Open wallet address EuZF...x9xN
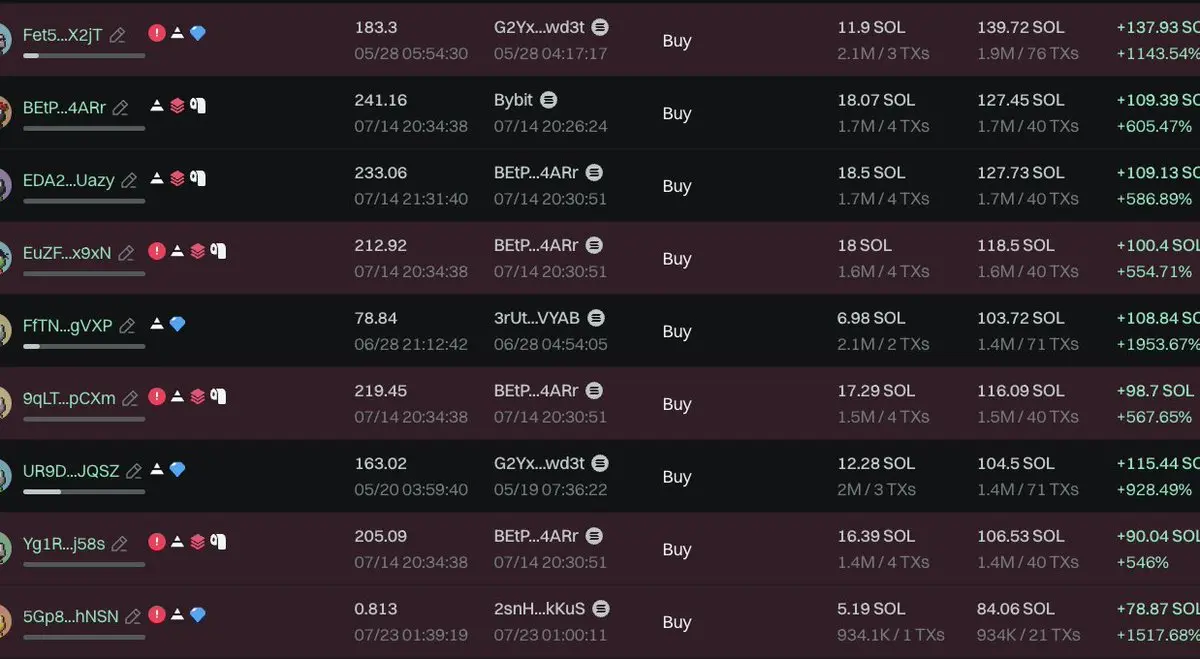1200x659 pixels. click(67, 253)
